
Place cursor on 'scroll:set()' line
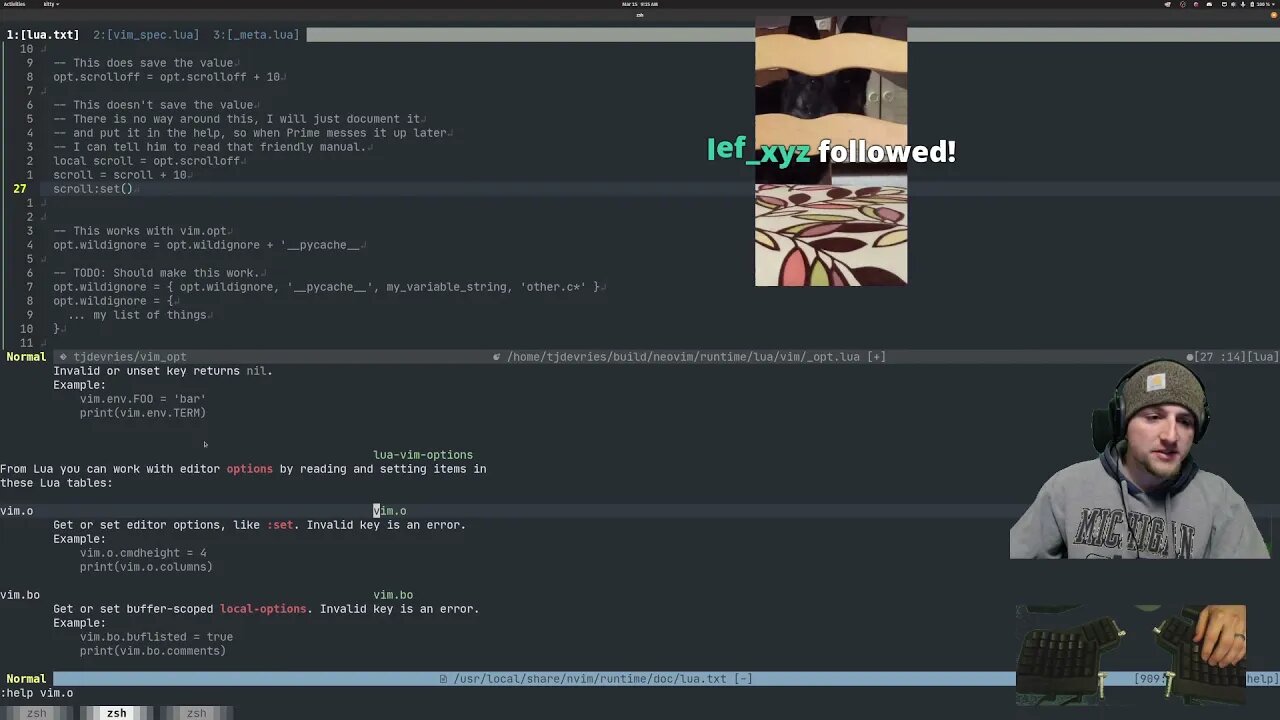pos(93,189)
